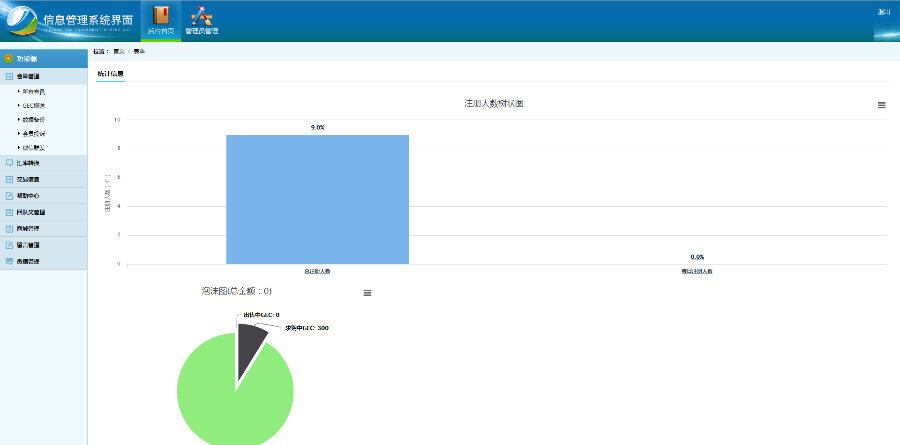
Task: Open the bar chart hamburger export menu
Action: [x=882, y=105]
